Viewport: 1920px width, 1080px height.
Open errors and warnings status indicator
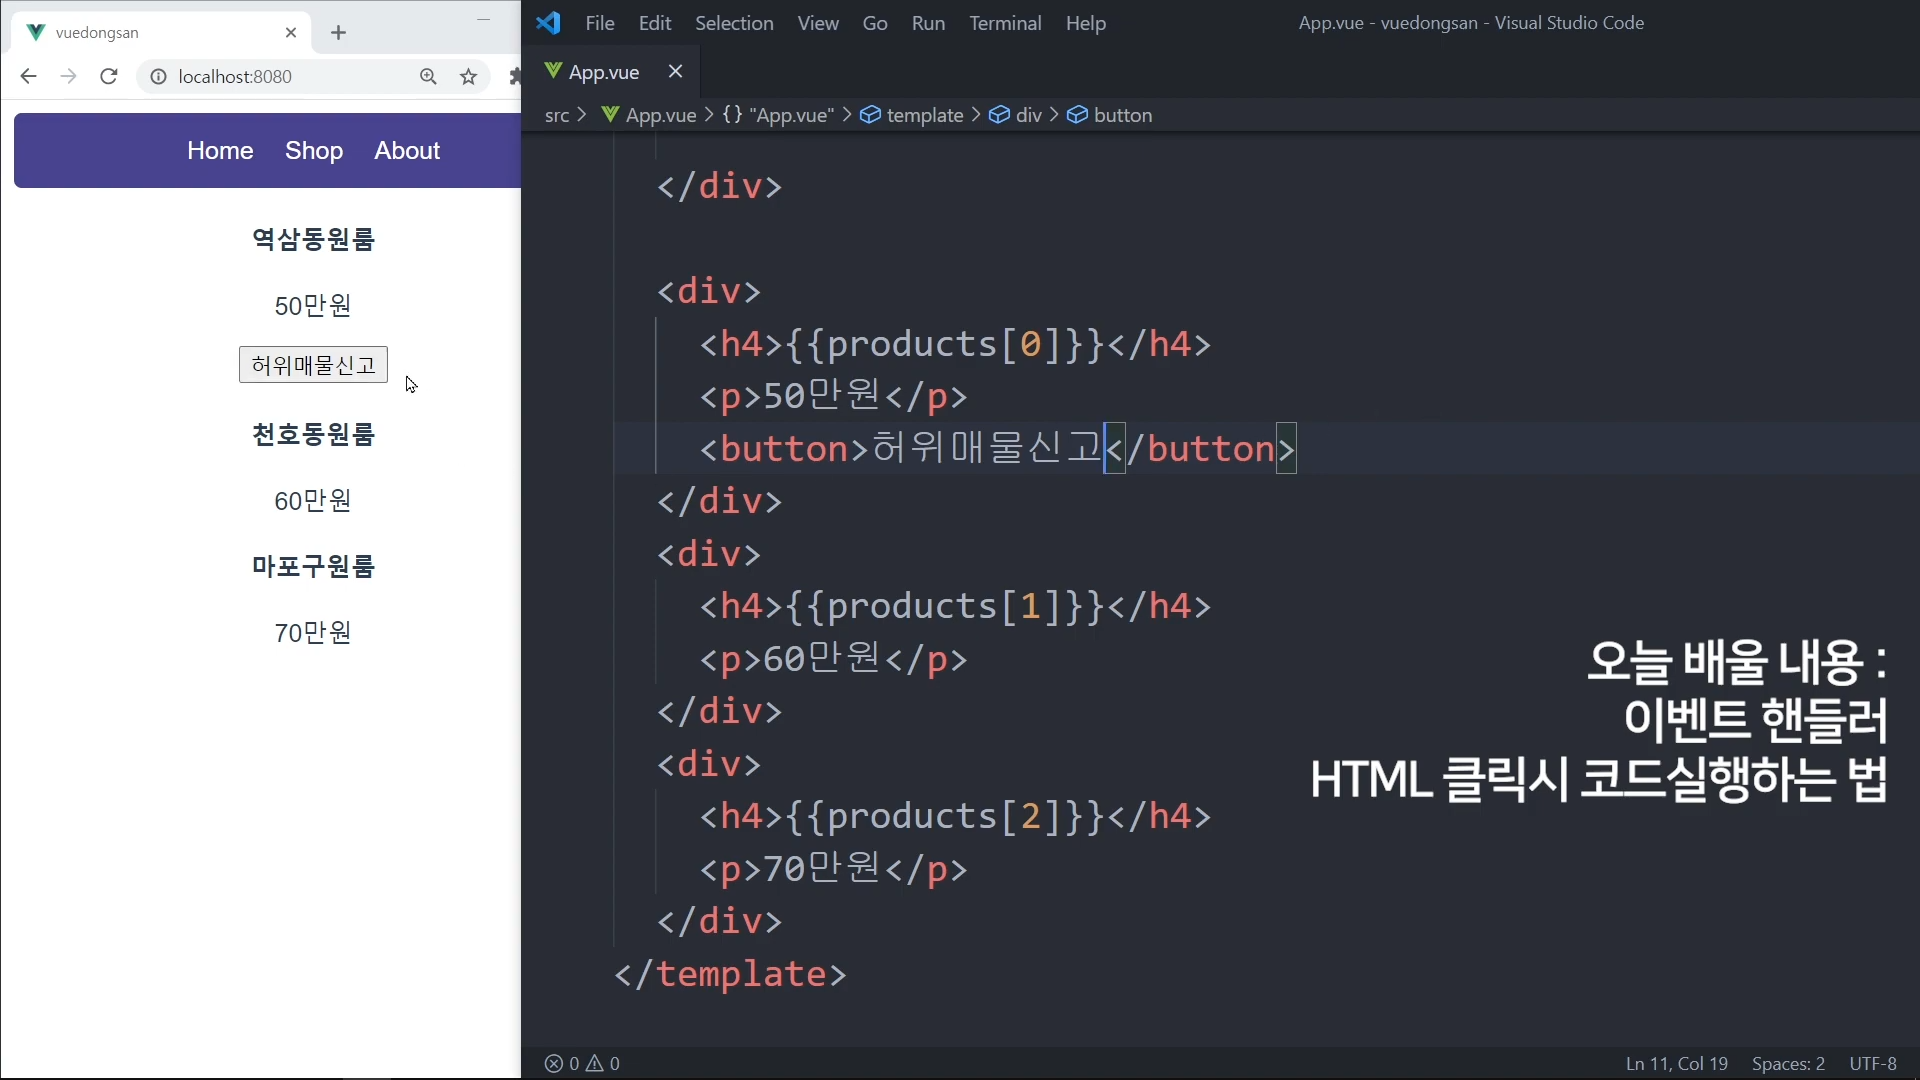(582, 1063)
